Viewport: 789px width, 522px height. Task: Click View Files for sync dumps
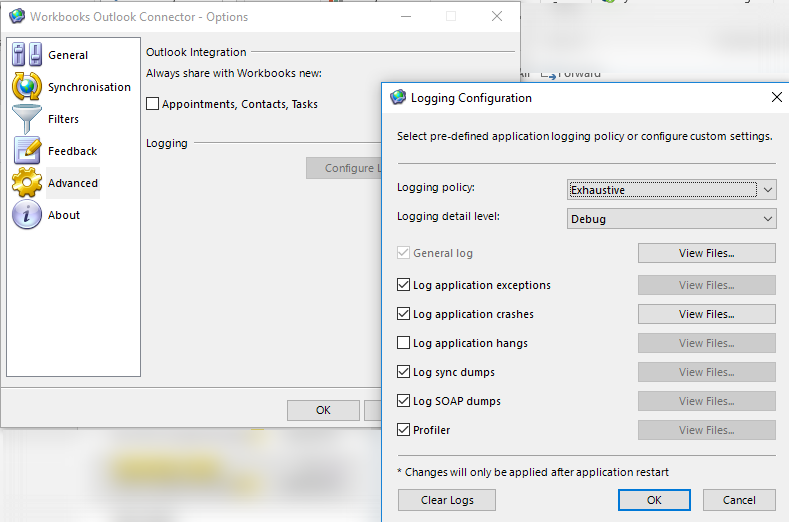tap(706, 372)
